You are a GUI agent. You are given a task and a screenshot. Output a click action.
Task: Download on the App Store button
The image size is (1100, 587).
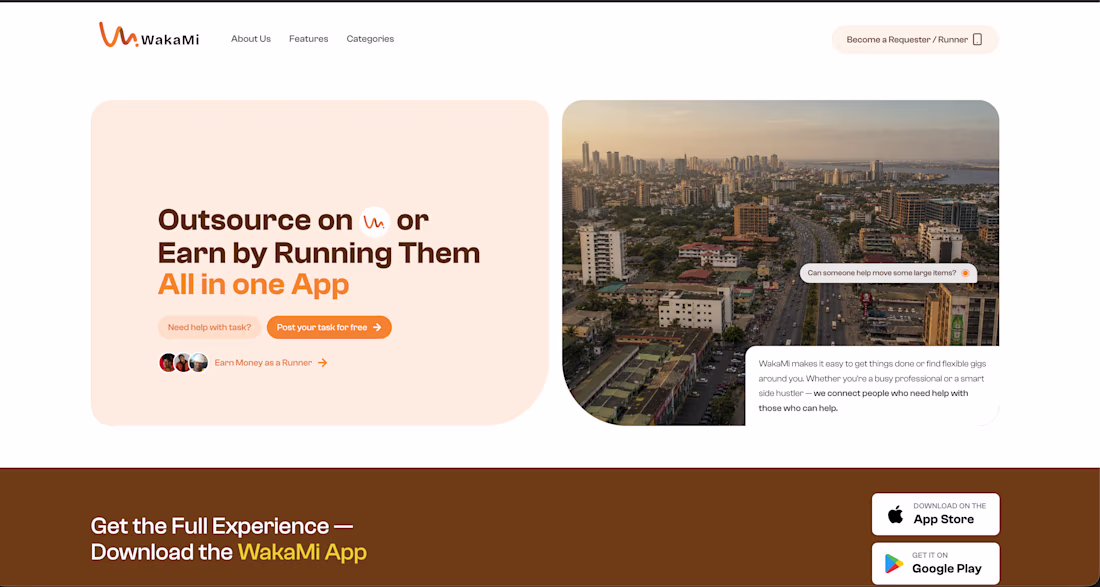[936, 514]
